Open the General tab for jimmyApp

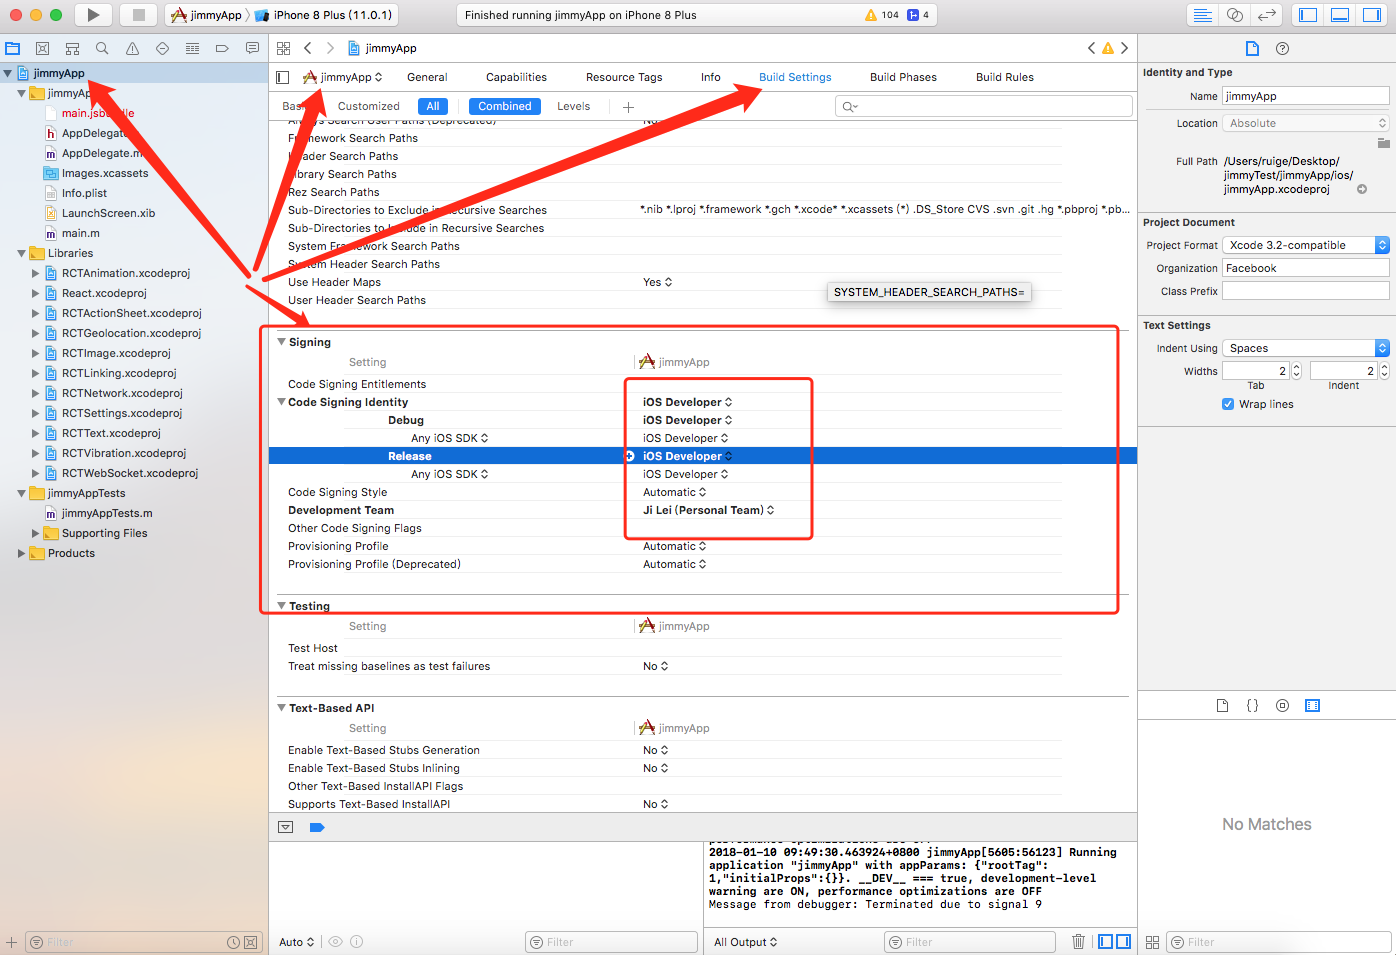click(427, 77)
